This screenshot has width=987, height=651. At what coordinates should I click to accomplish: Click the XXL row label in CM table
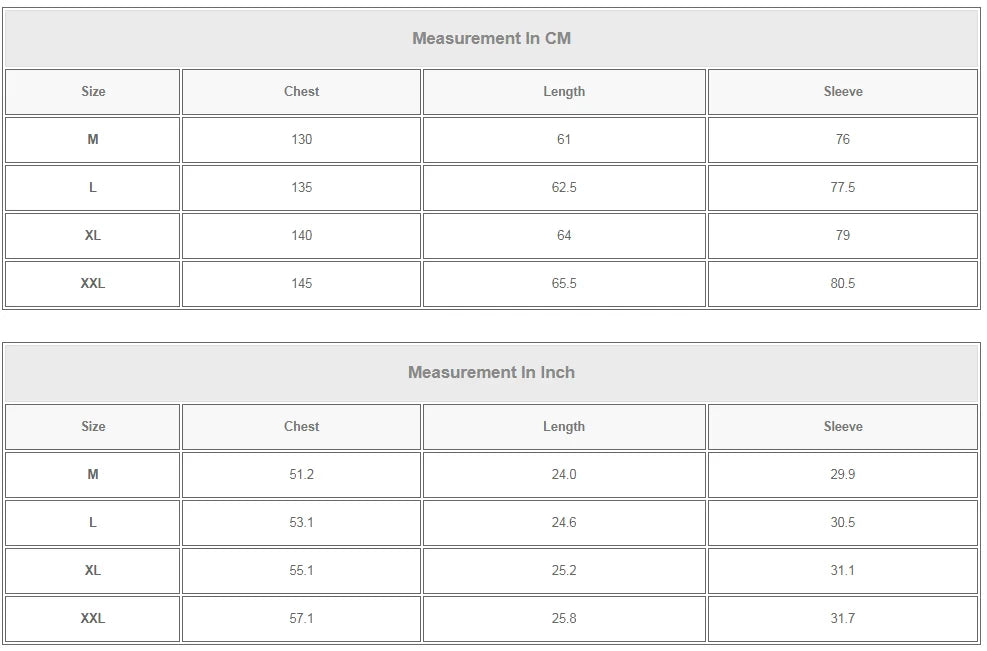tap(93, 283)
